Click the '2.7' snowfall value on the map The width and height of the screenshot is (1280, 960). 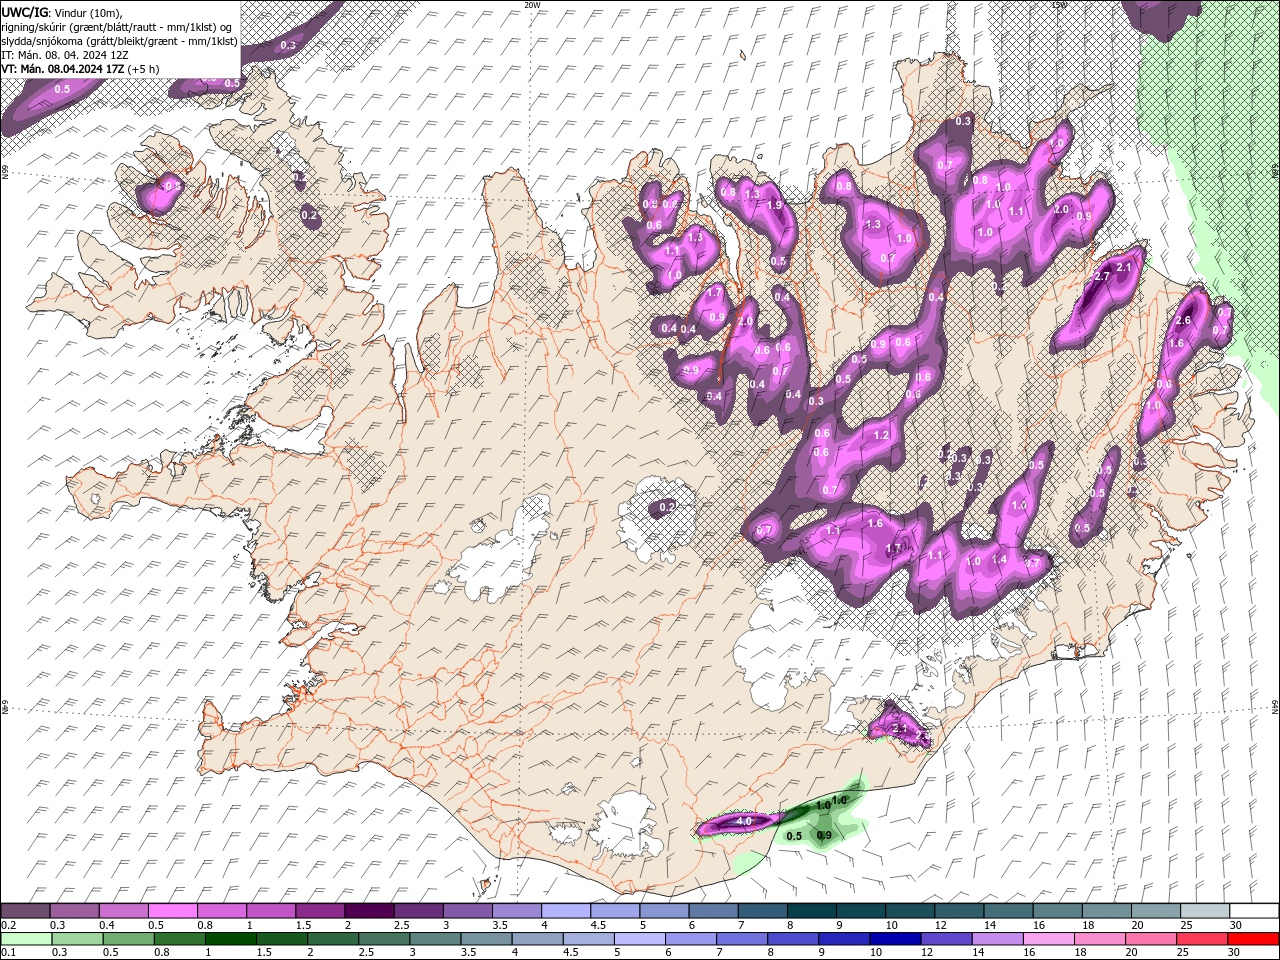click(1104, 276)
